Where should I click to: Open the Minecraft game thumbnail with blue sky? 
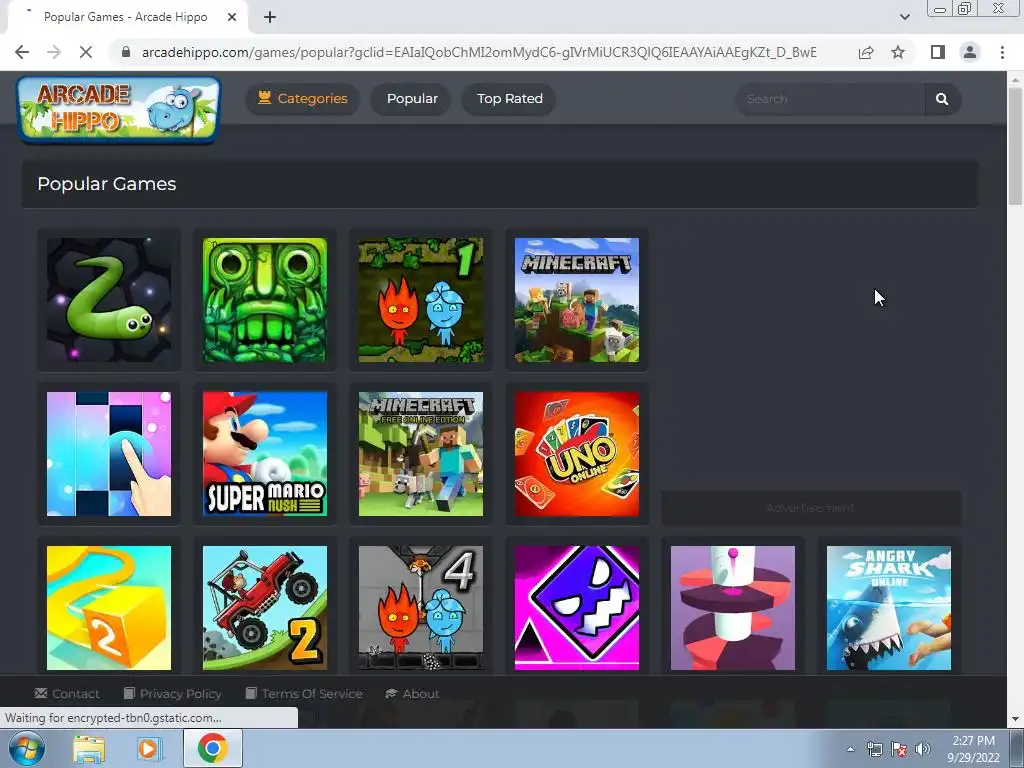pyautogui.click(x=577, y=300)
